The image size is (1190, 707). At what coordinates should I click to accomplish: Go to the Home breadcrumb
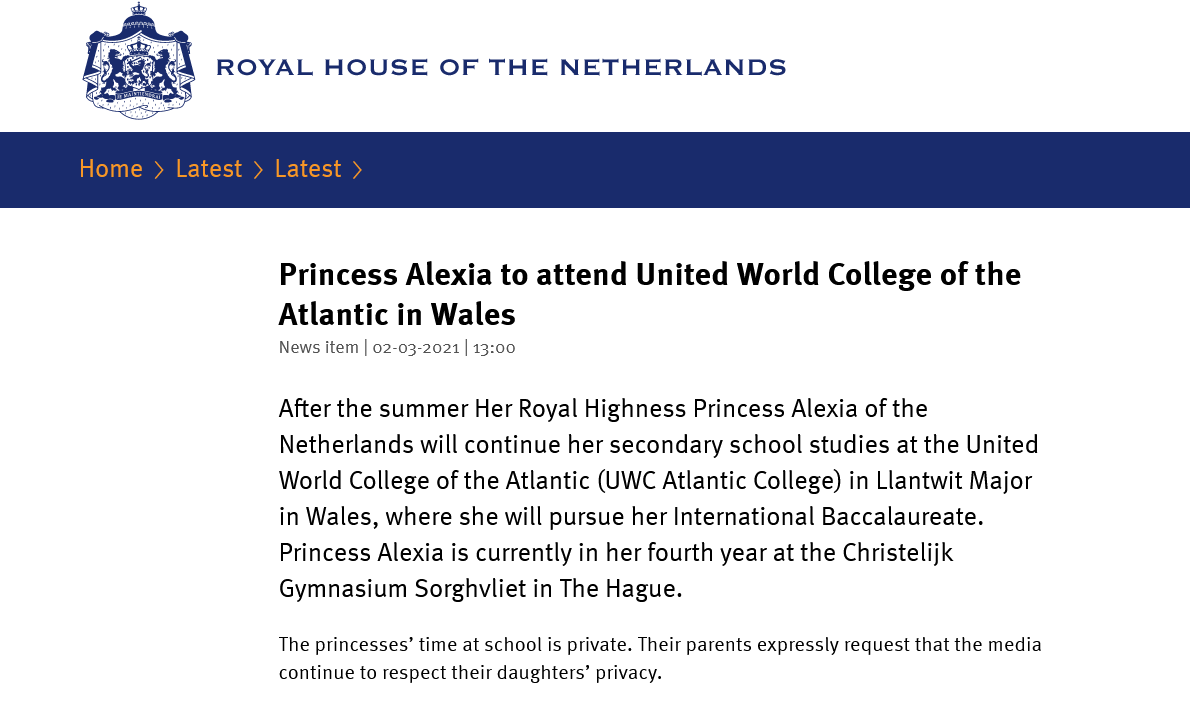point(111,169)
